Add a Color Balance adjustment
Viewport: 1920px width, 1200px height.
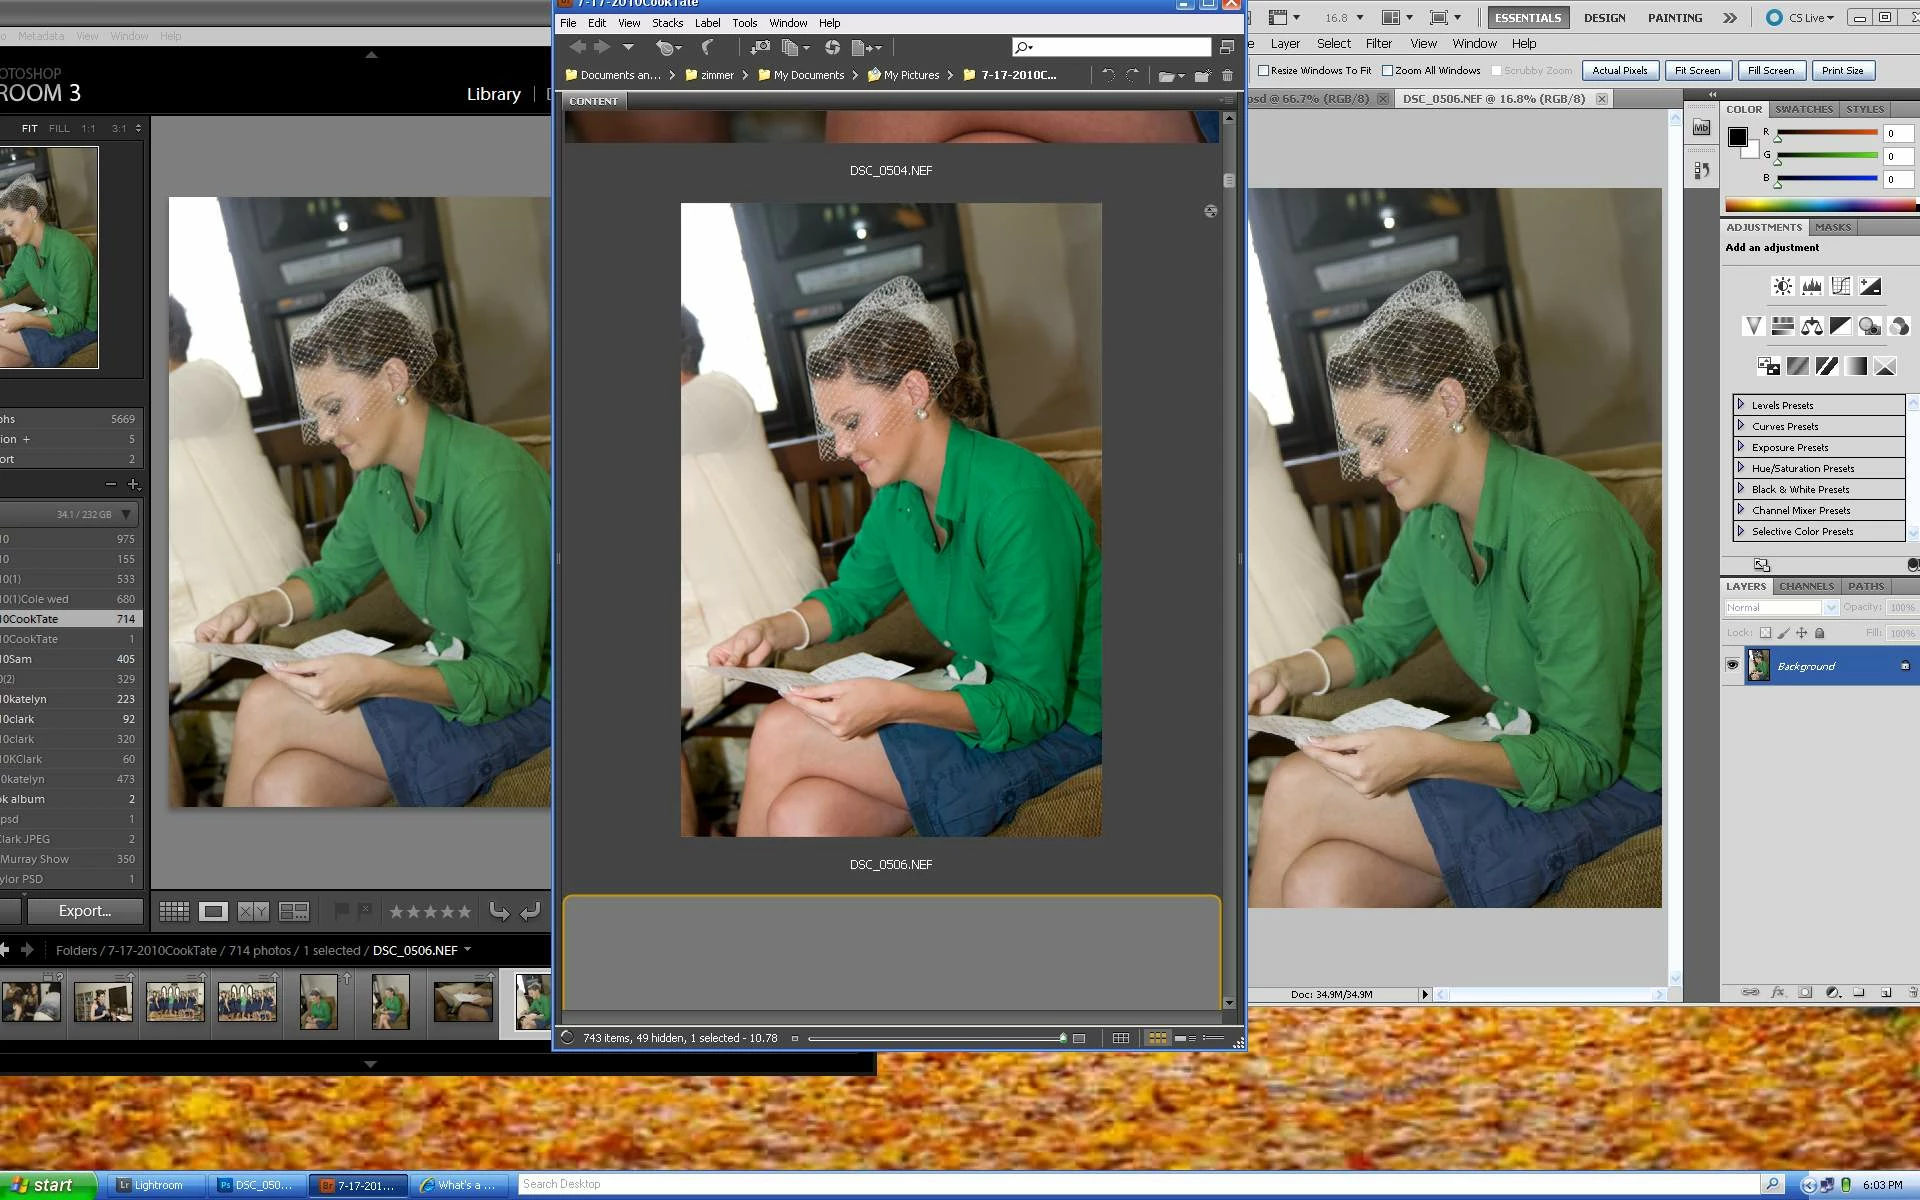[1811, 326]
